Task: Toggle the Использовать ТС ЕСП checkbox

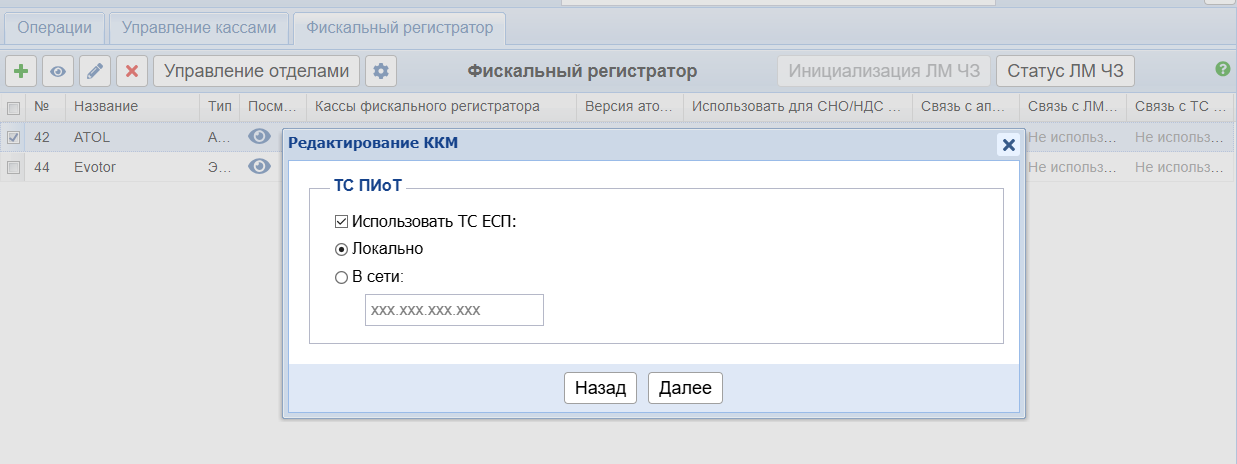Action: [342, 221]
